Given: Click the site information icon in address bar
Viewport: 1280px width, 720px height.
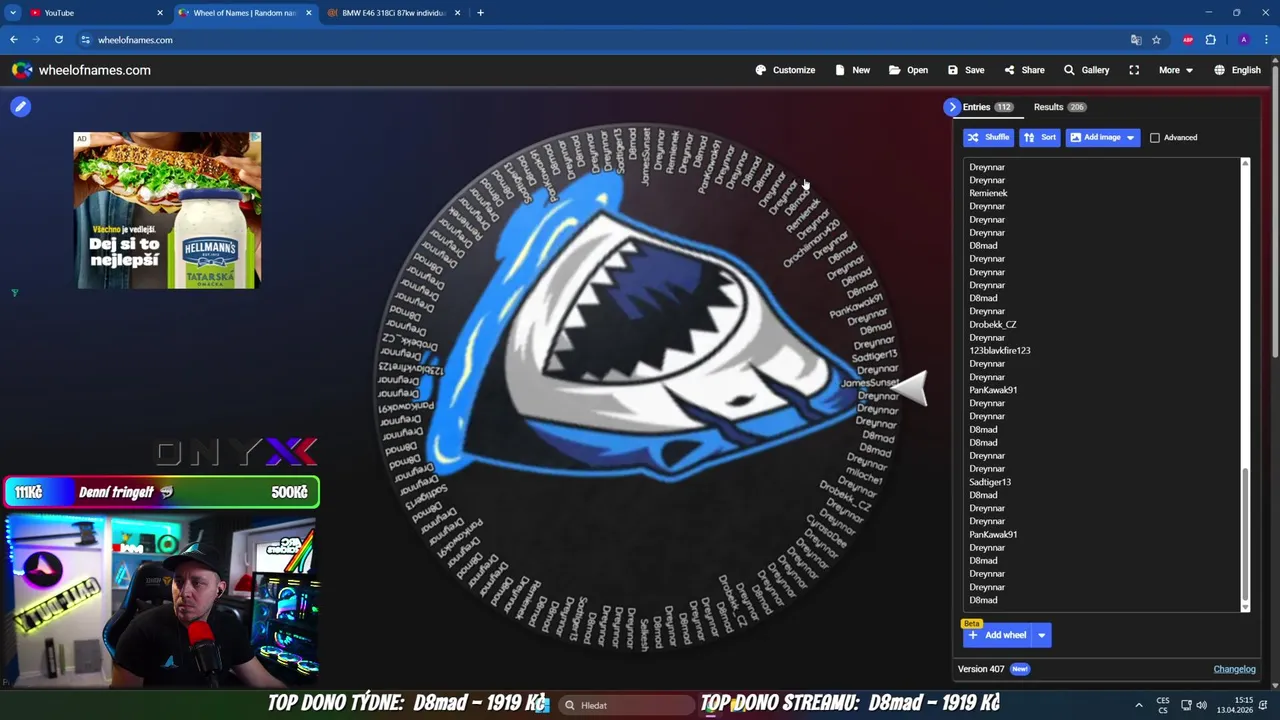Looking at the screenshot, I should (x=85, y=40).
